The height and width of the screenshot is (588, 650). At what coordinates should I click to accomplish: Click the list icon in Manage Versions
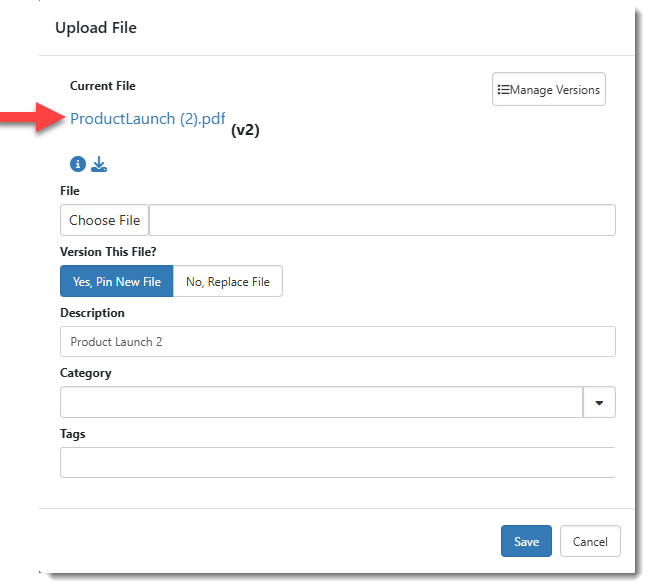click(x=503, y=90)
